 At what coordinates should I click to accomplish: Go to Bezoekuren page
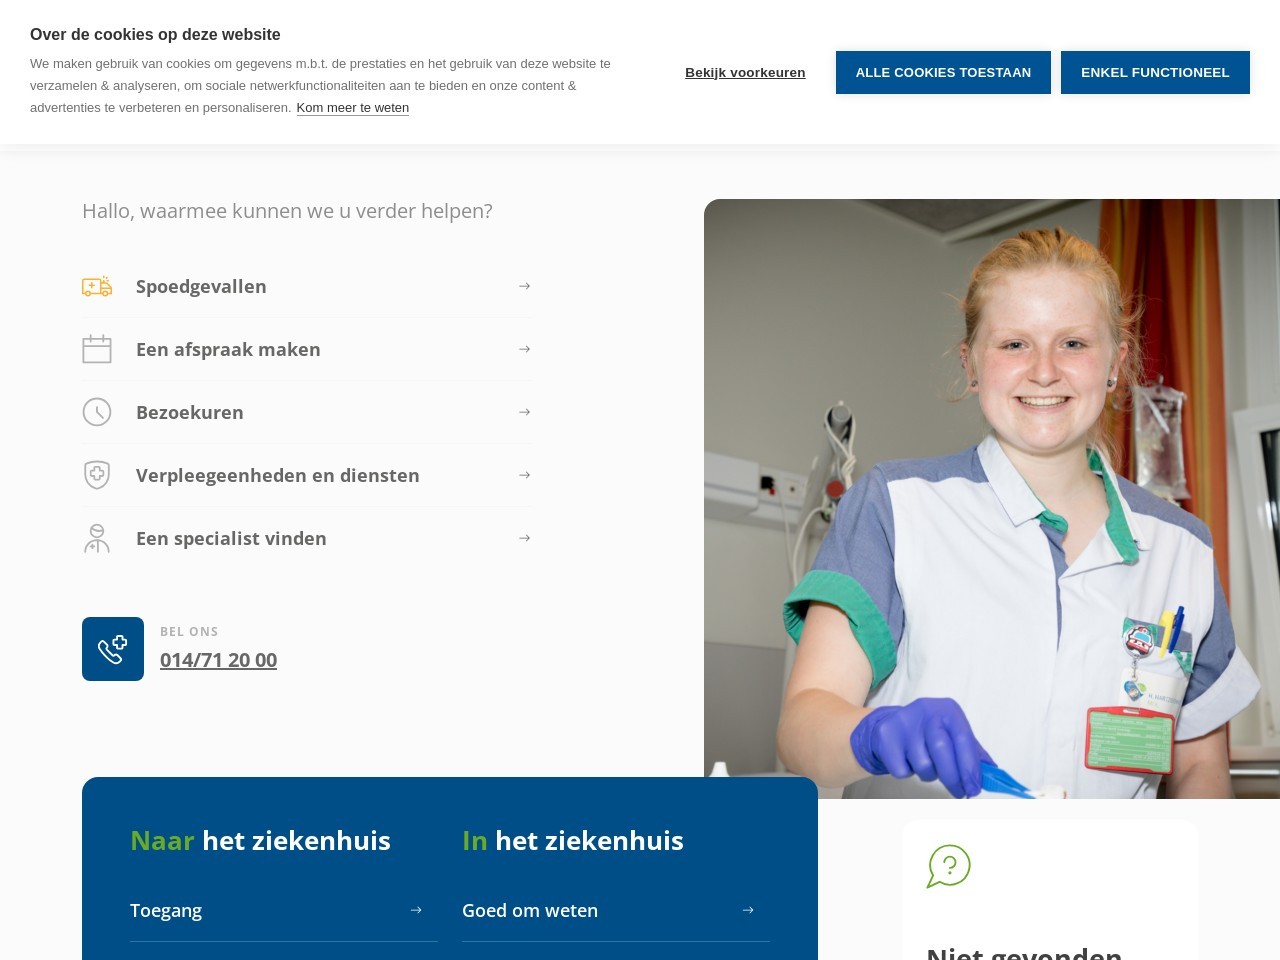pyautogui.click(x=306, y=412)
